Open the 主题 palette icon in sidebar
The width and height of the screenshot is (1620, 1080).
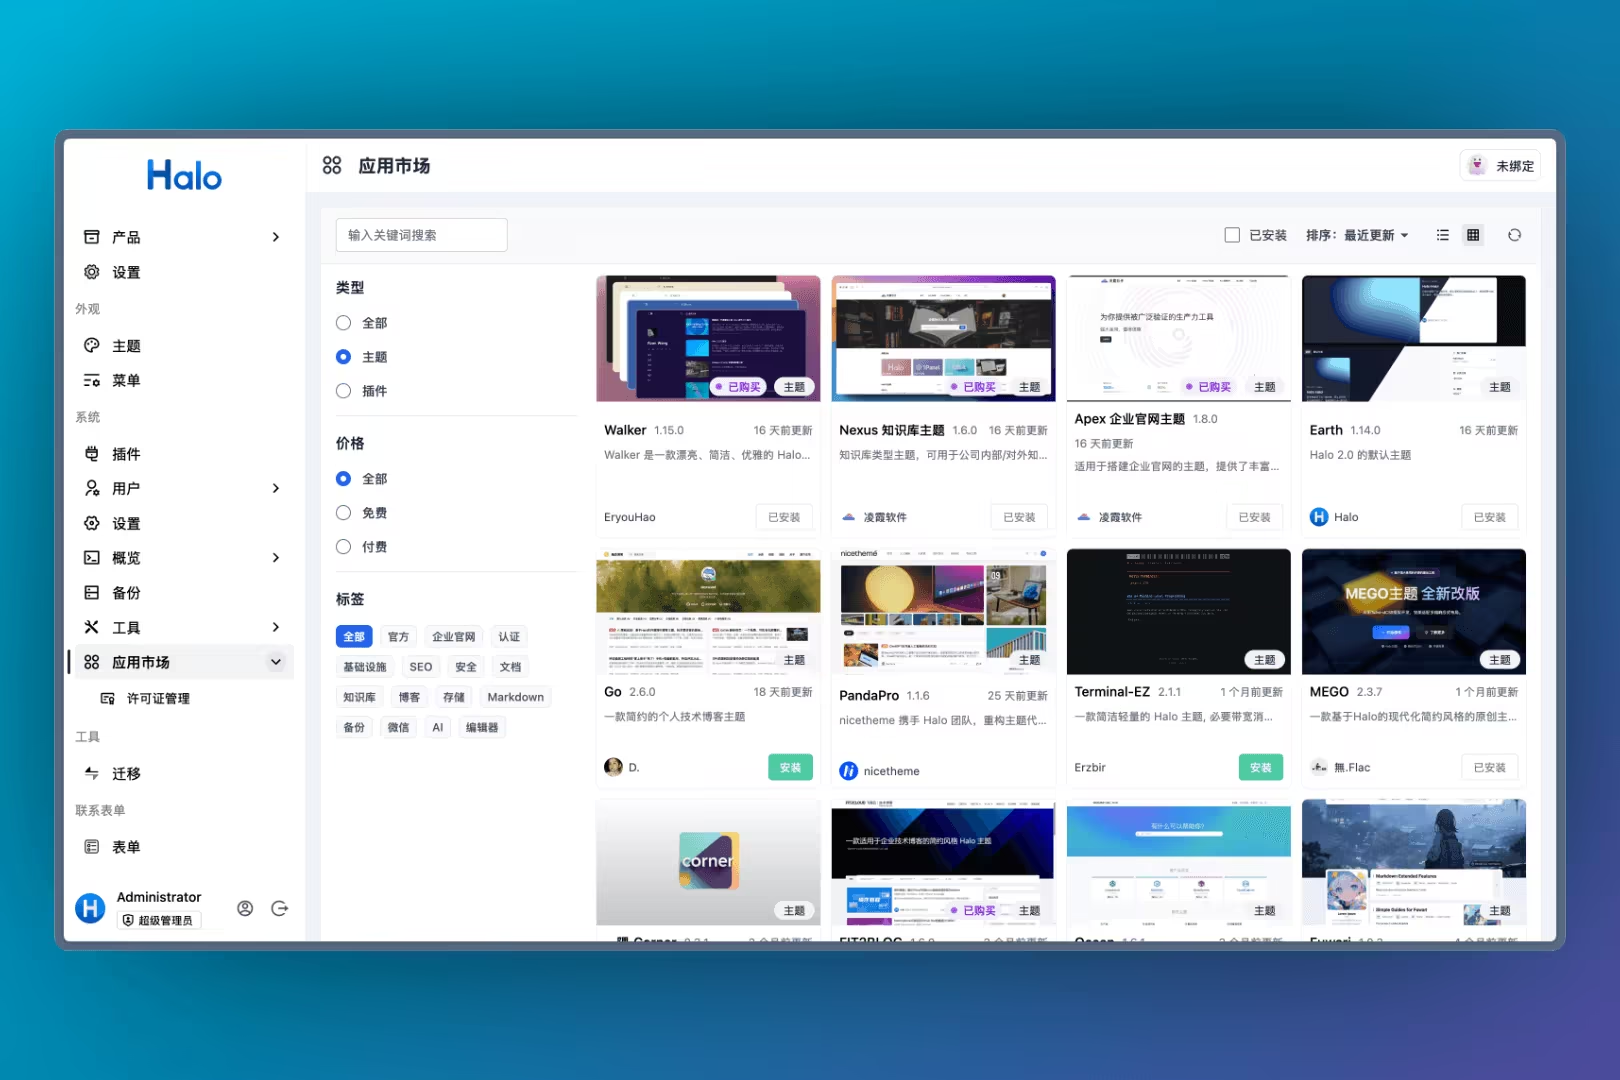coord(92,346)
